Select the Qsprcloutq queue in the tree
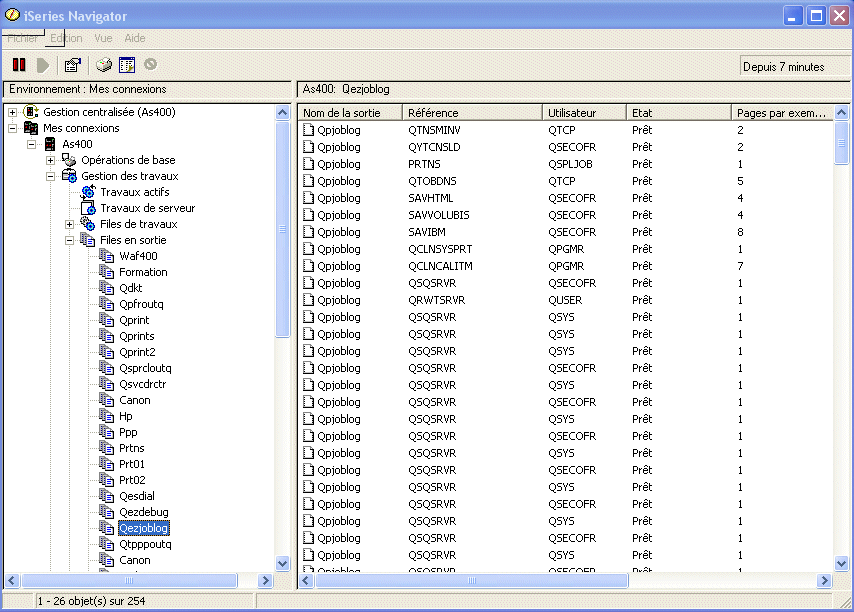The height and width of the screenshot is (612, 854). [145, 368]
